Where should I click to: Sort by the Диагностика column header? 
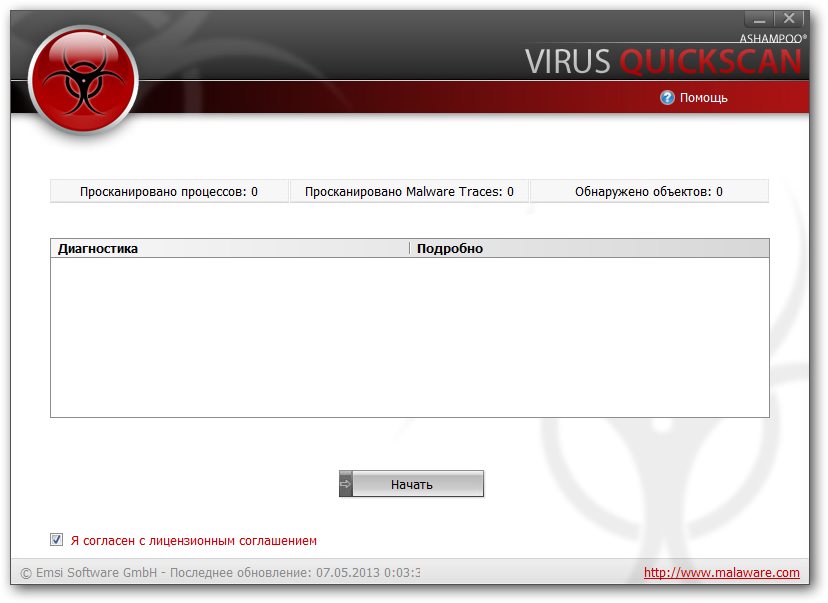point(230,249)
